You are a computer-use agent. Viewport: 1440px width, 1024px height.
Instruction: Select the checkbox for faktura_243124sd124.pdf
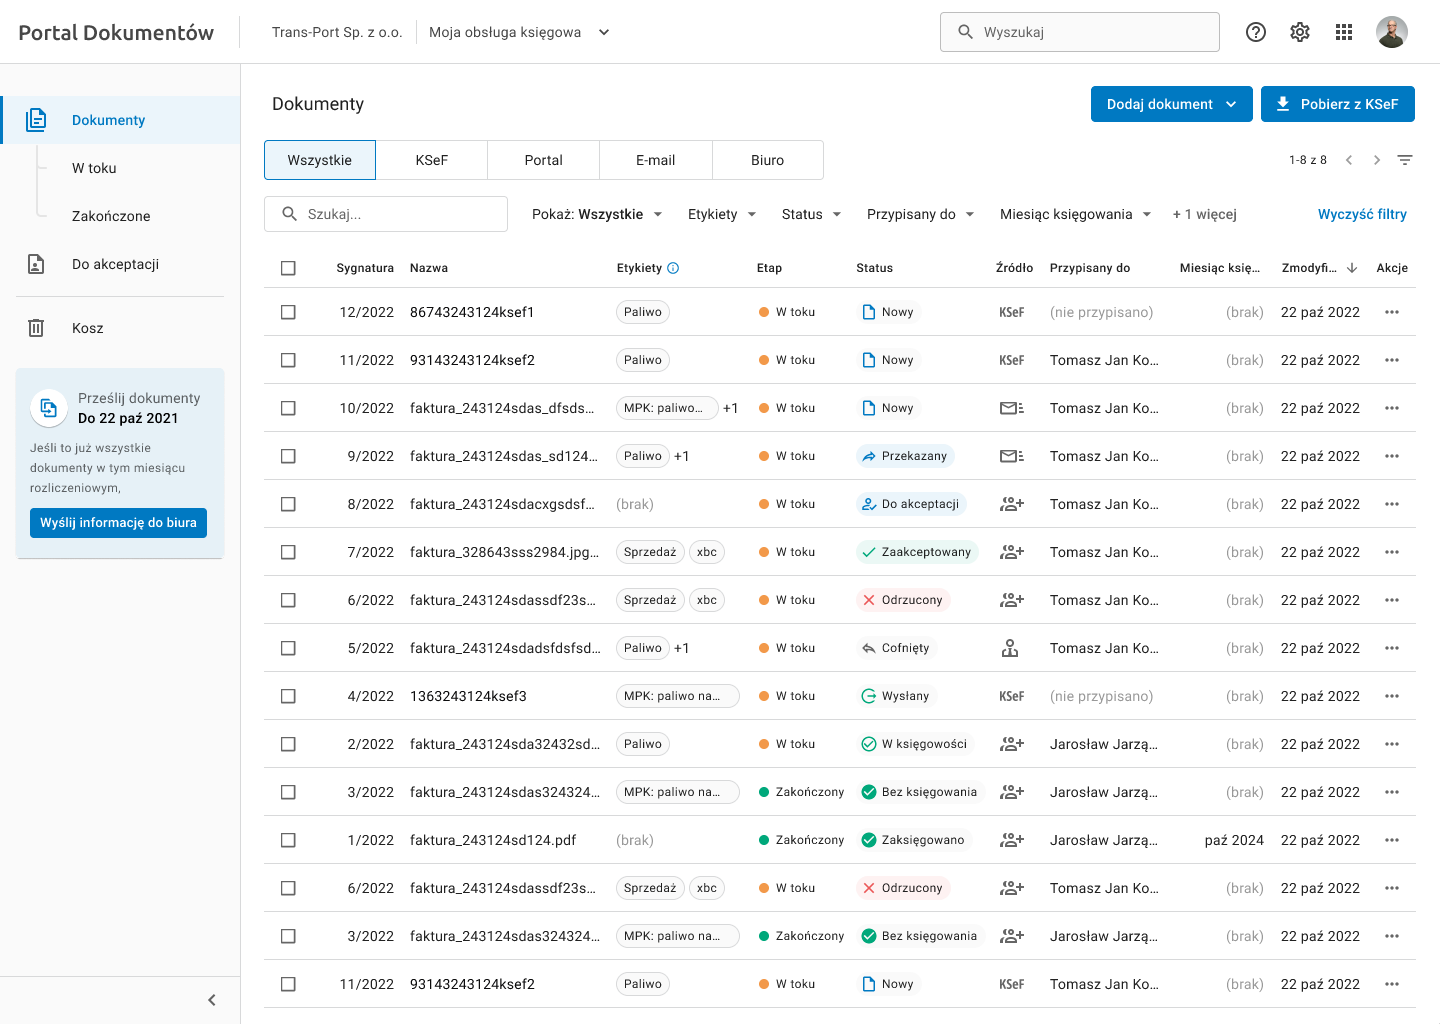(288, 840)
